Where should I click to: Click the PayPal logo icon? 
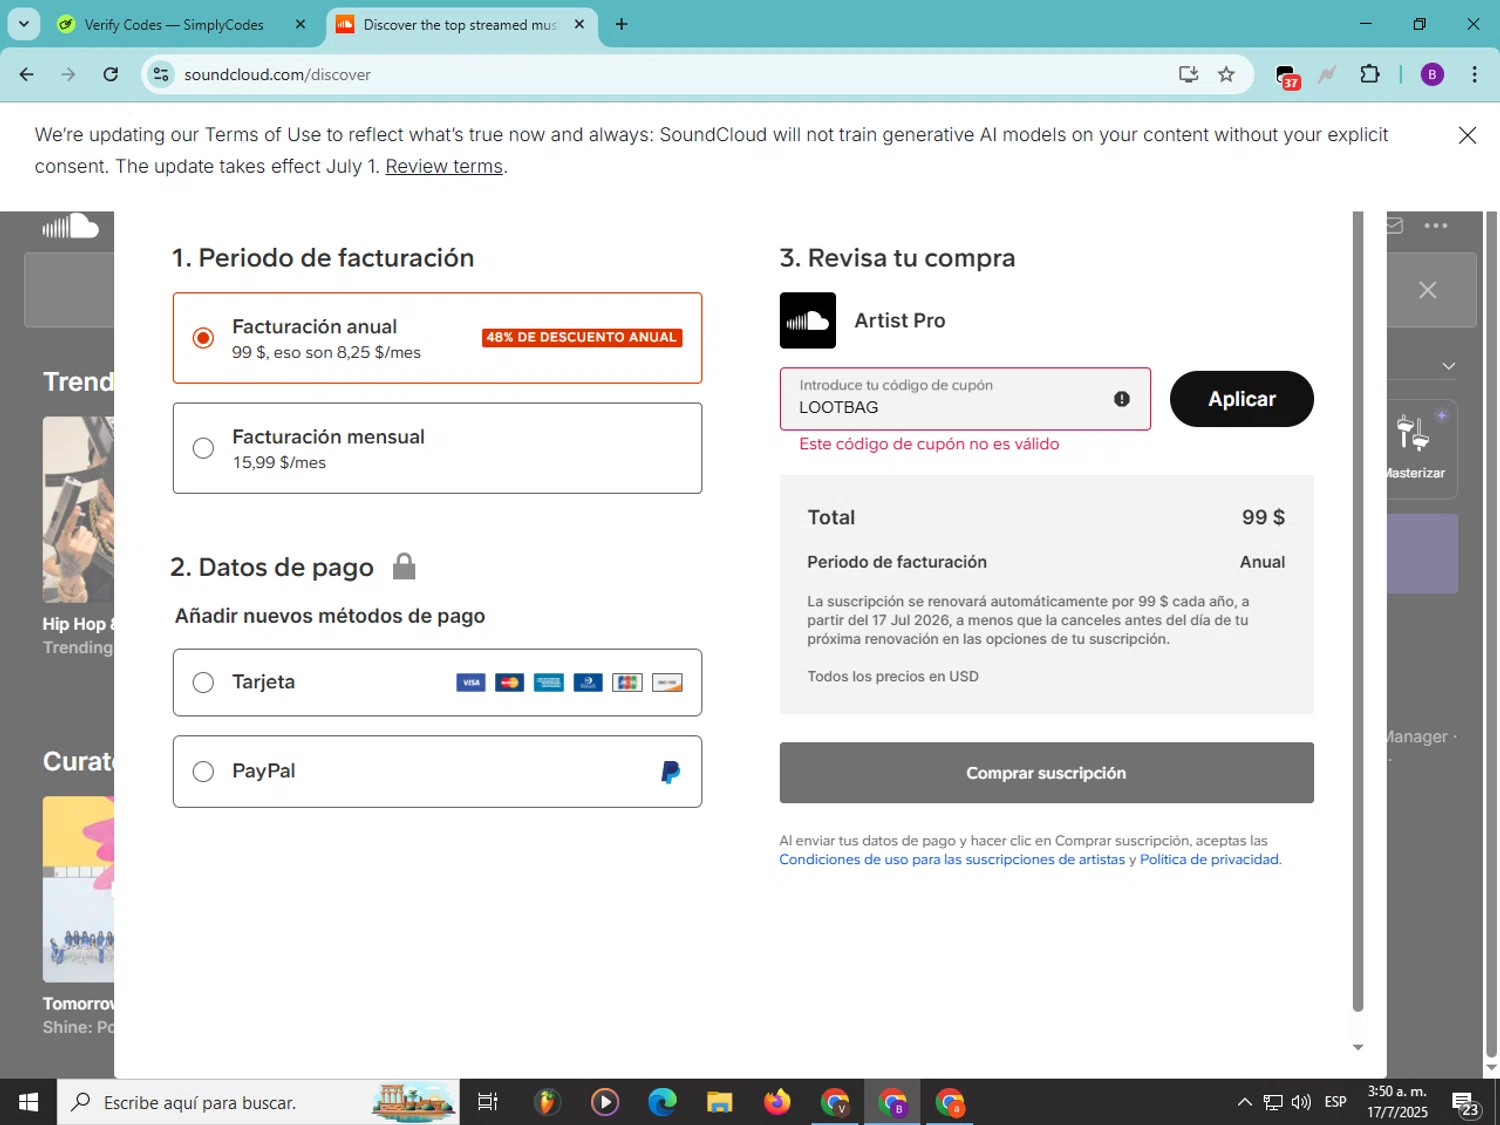coord(671,771)
